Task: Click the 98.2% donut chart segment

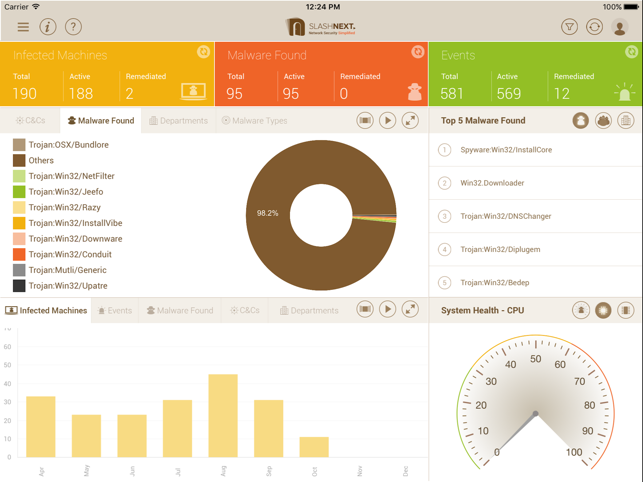Action: (267, 213)
